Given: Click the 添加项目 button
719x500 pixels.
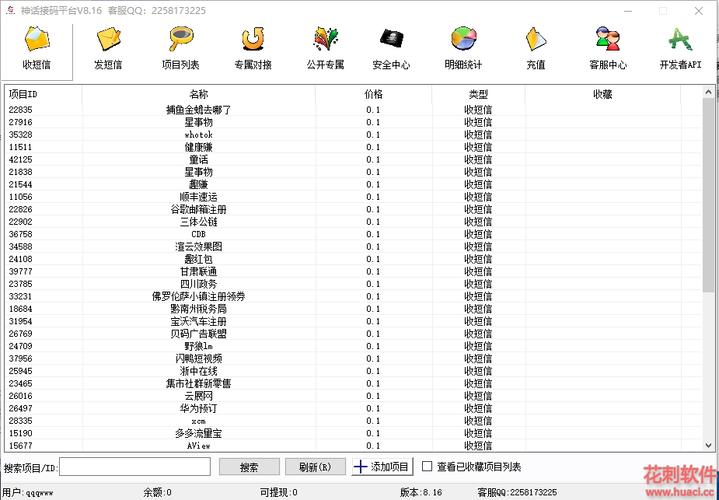Looking at the screenshot, I should click(383, 467).
